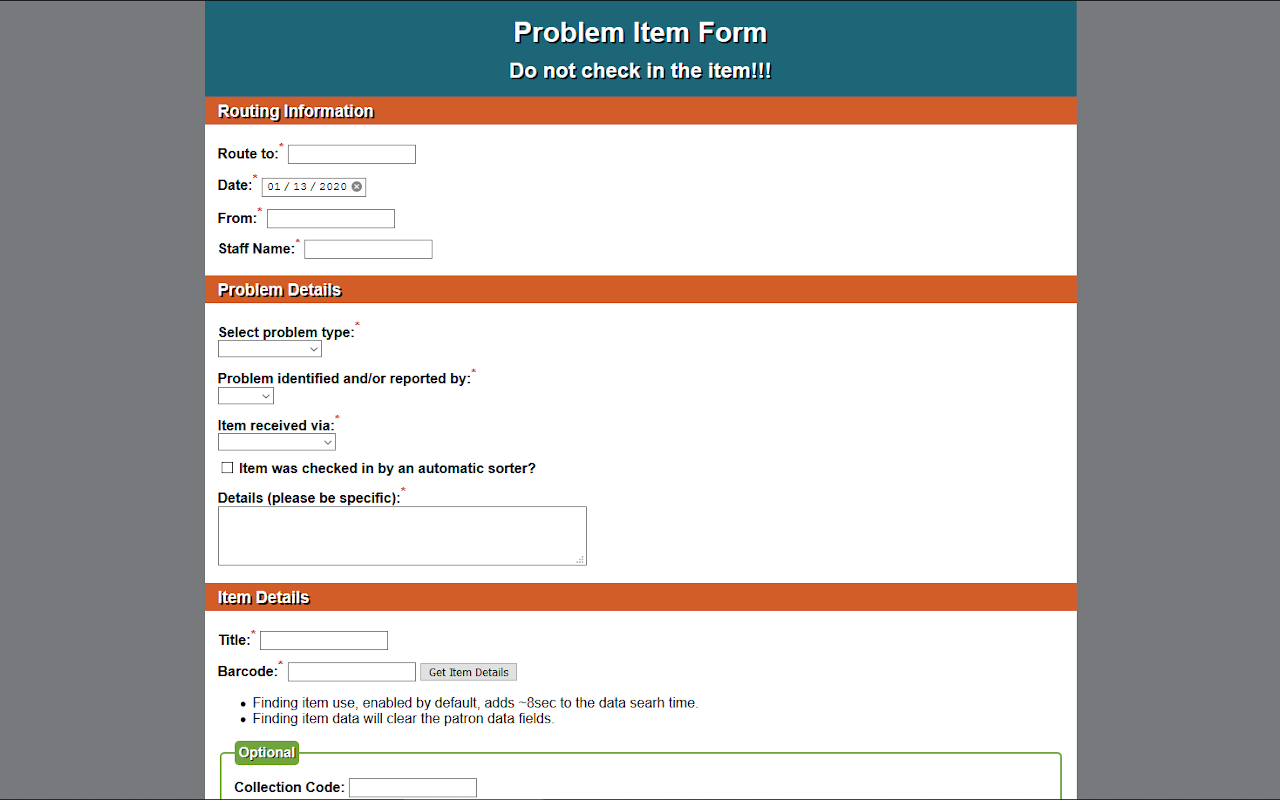The height and width of the screenshot is (800, 1280).
Task: Focus the Title input field
Action: click(324, 641)
